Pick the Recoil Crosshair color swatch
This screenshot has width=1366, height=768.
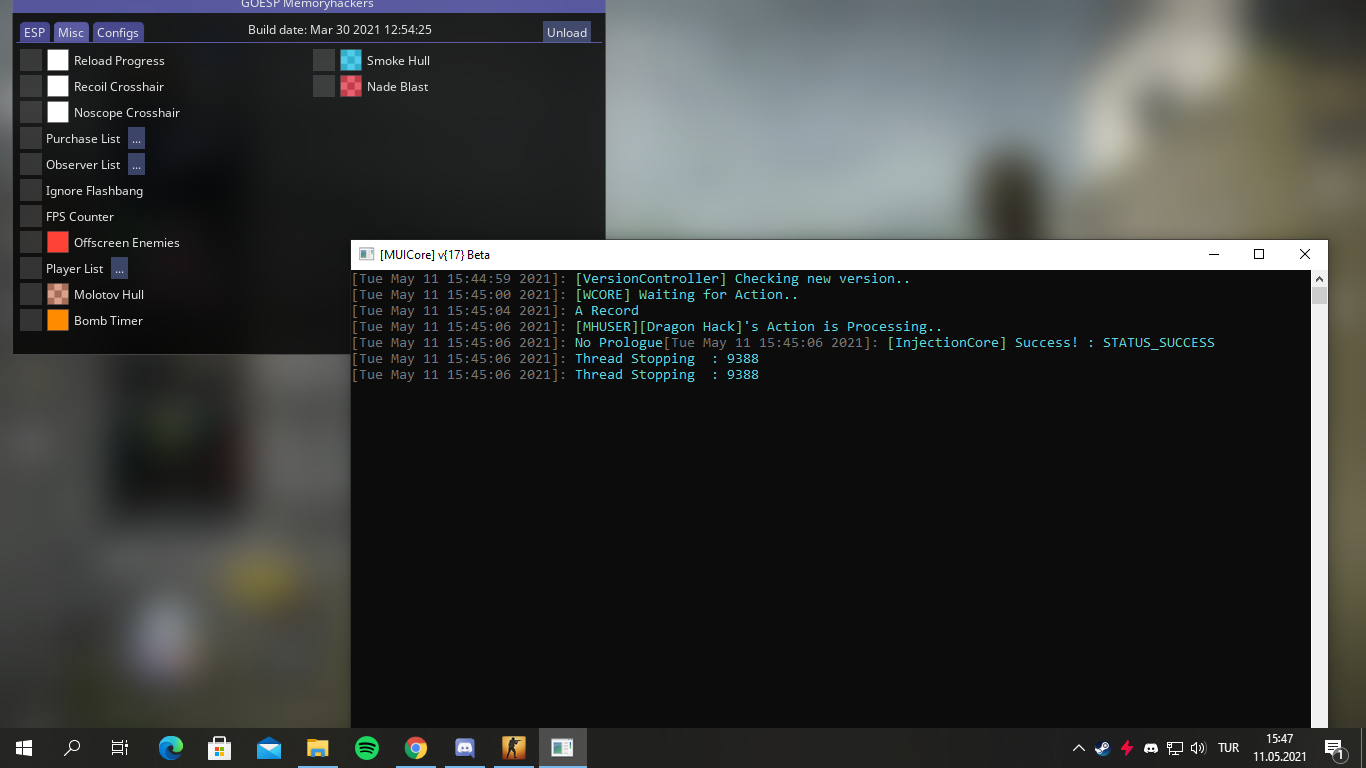tap(58, 86)
